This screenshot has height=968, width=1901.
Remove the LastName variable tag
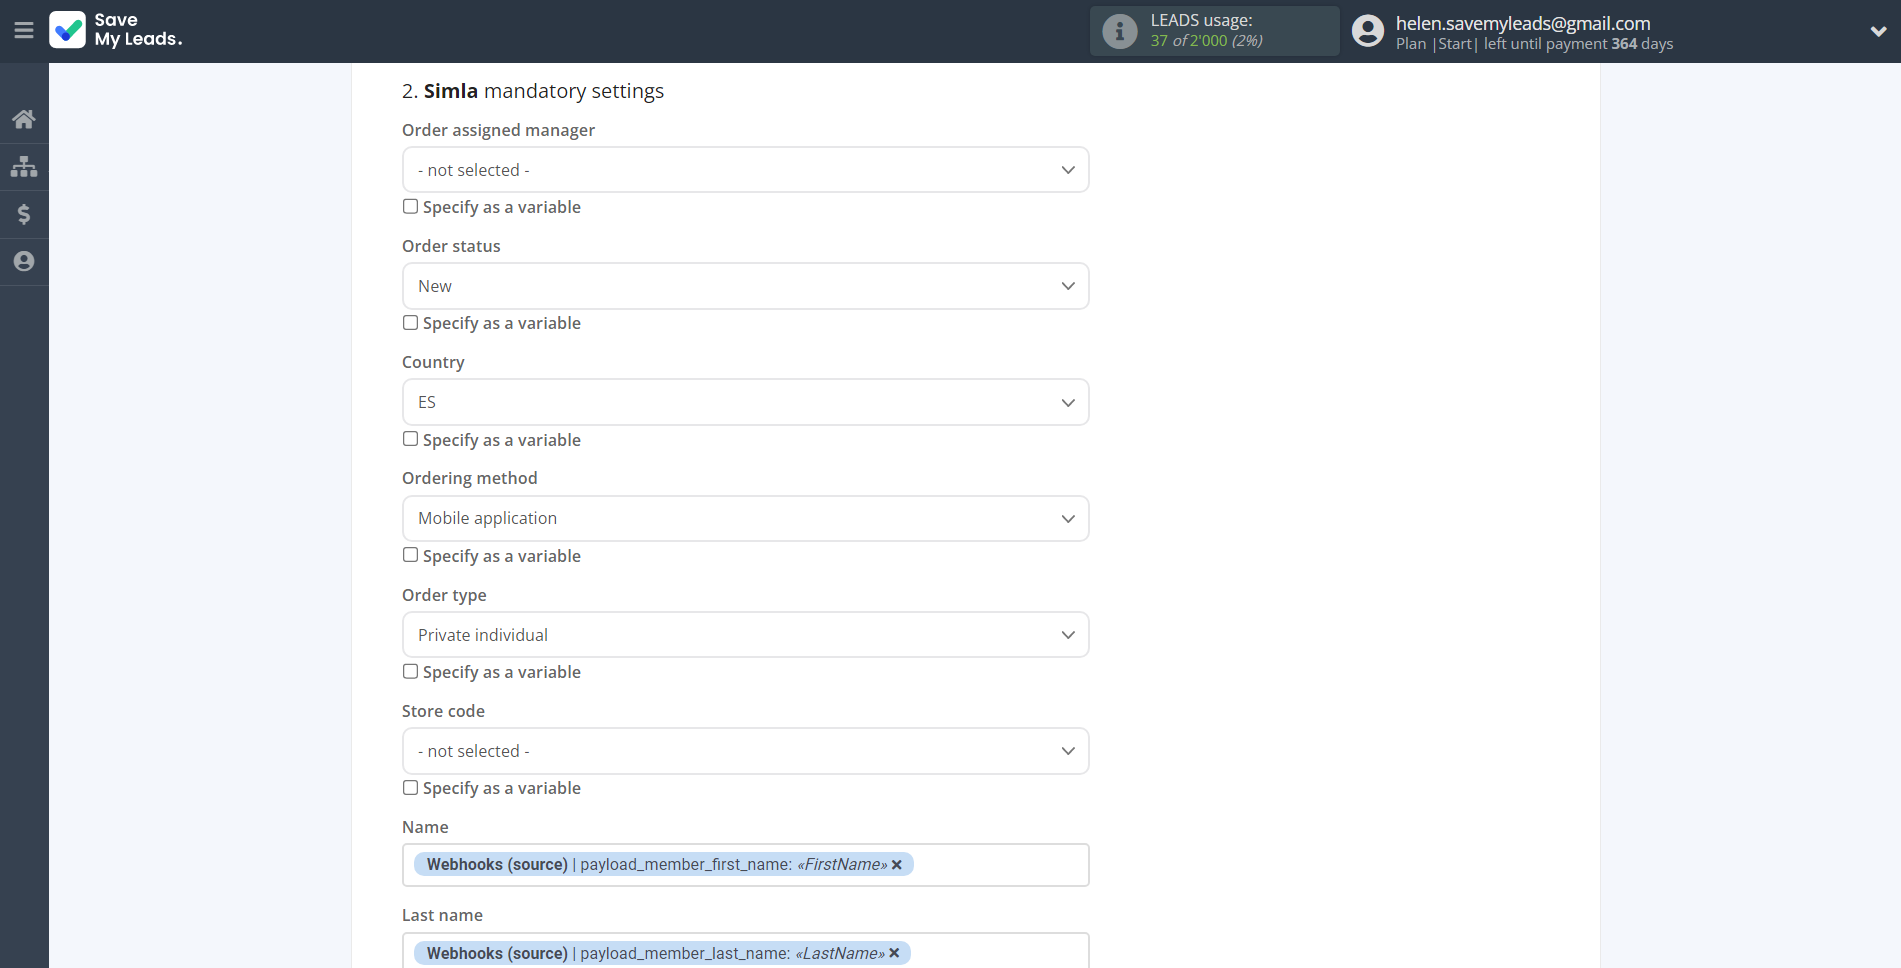(x=894, y=953)
